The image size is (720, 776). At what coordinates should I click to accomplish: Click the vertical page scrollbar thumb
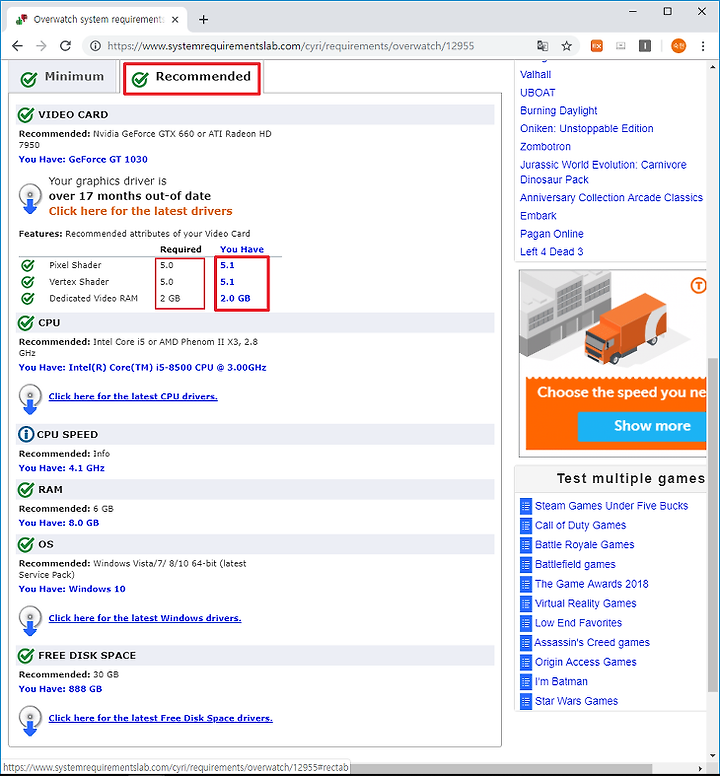713,525
